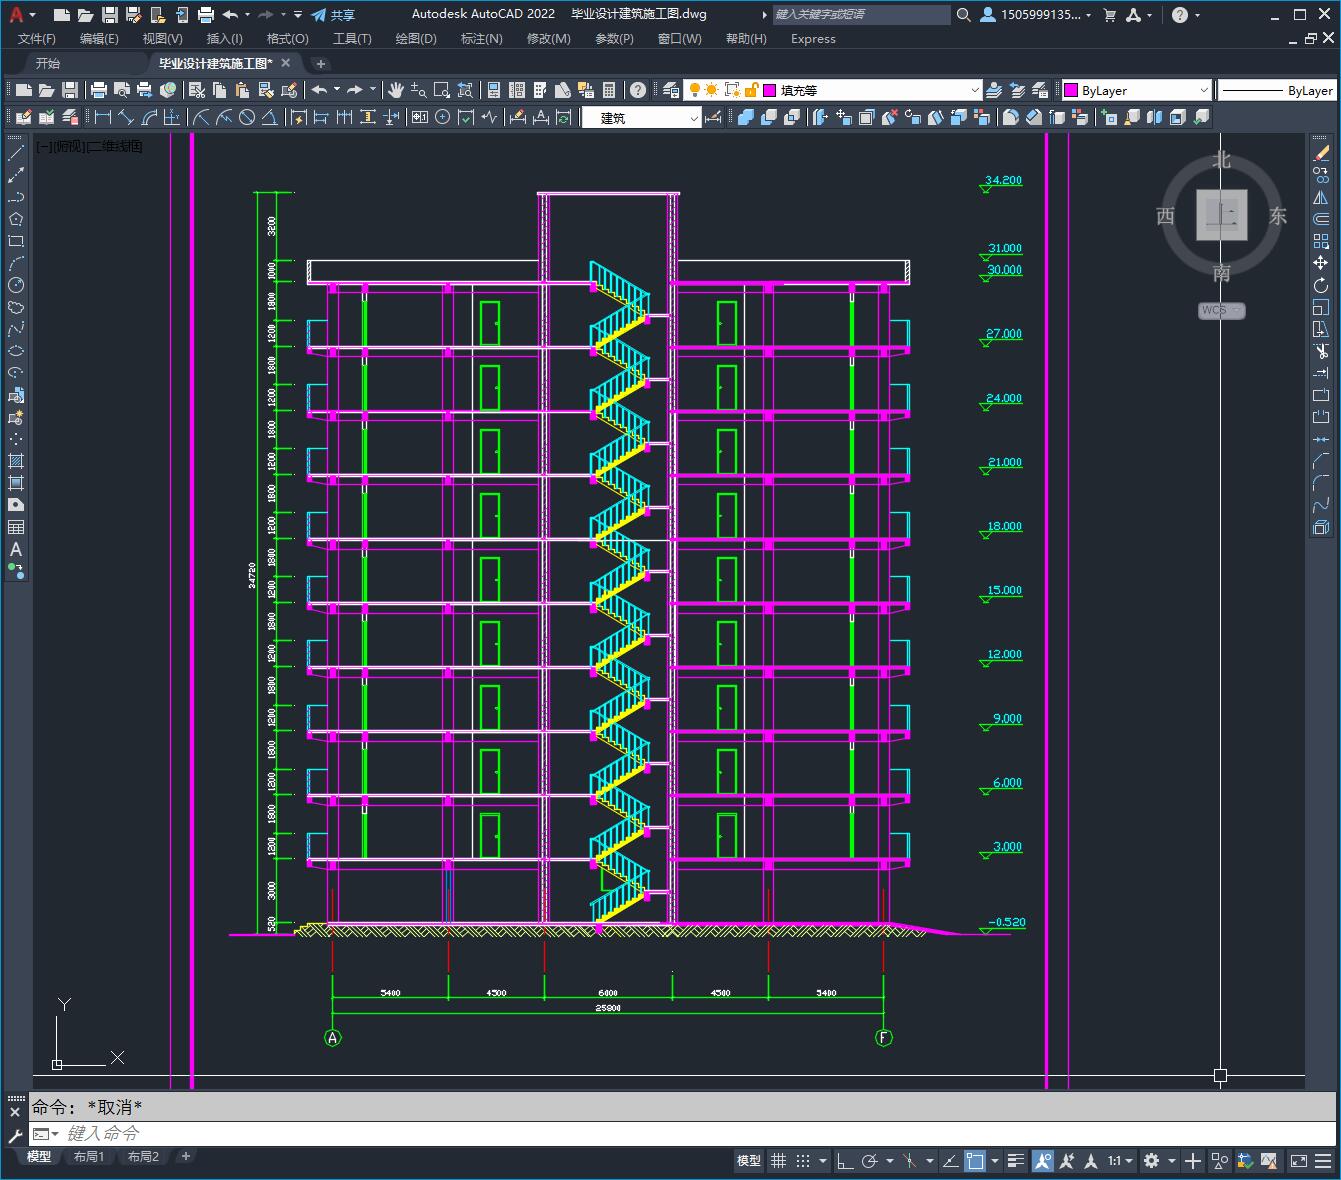Click the 模型 button in the status bar
The height and width of the screenshot is (1180, 1341).
[749, 1161]
